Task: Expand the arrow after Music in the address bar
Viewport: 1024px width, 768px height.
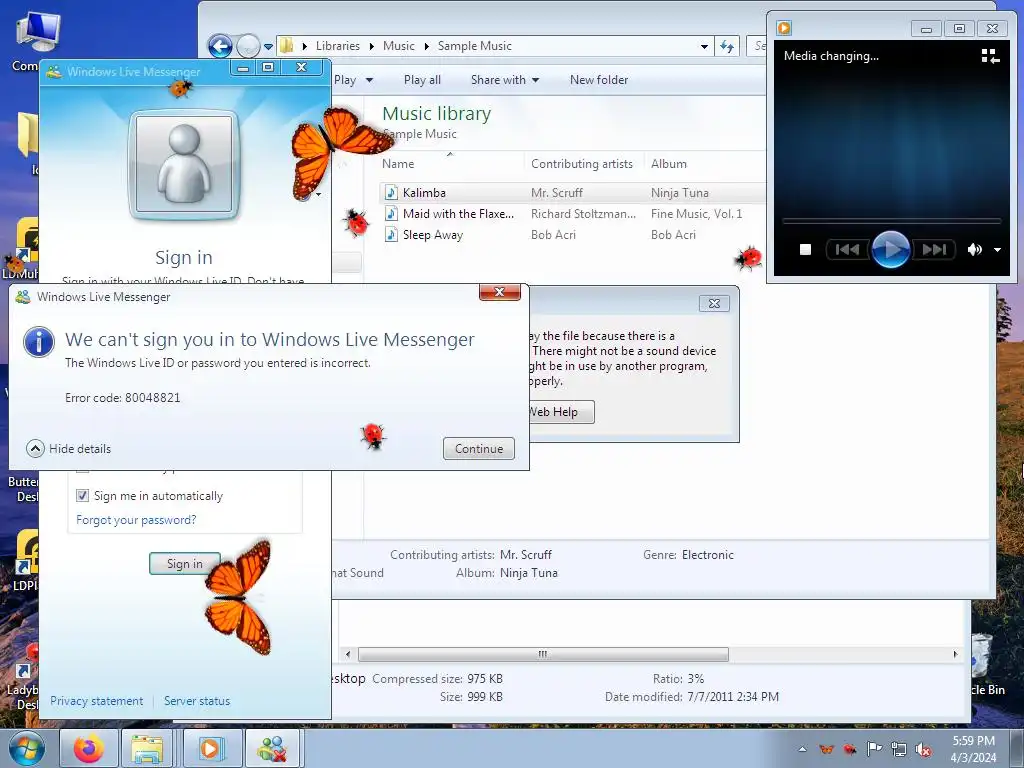Action: [x=426, y=46]
